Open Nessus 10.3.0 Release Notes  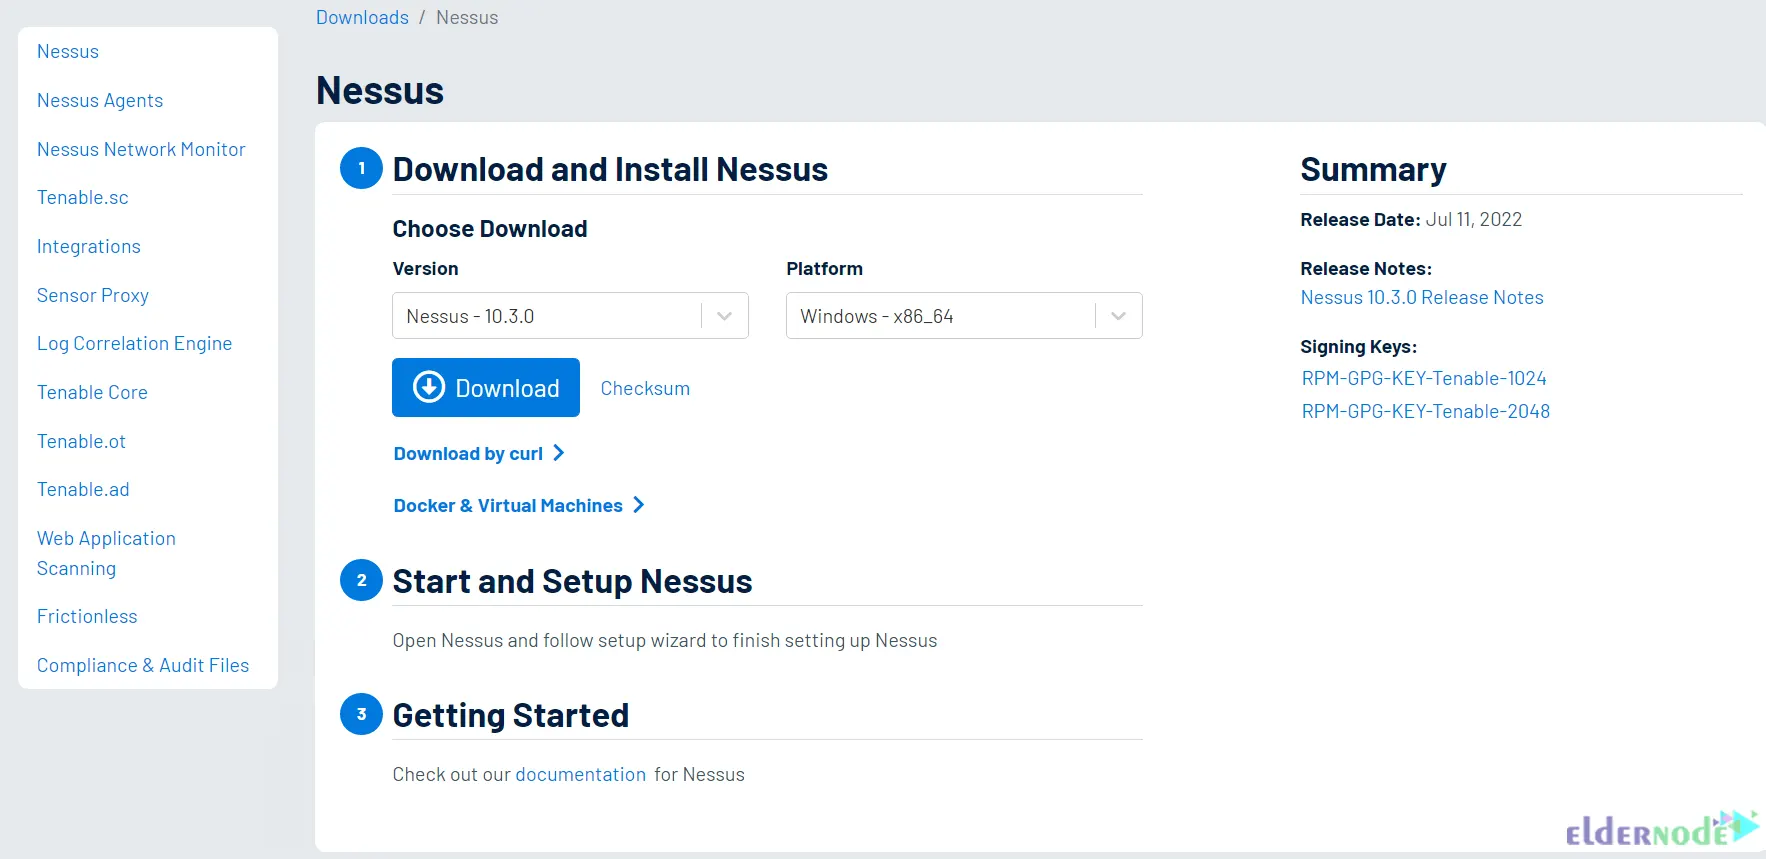click(x=1422, y=297)
